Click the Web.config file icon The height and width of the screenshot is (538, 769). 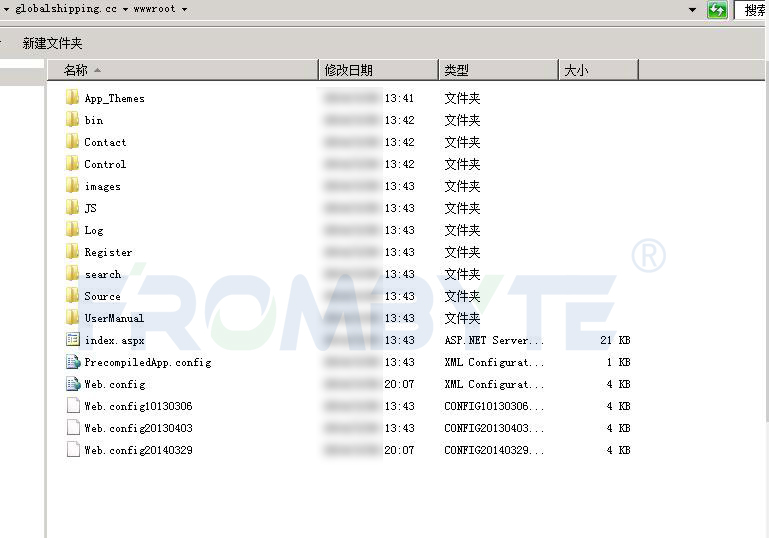coord(73,384)
